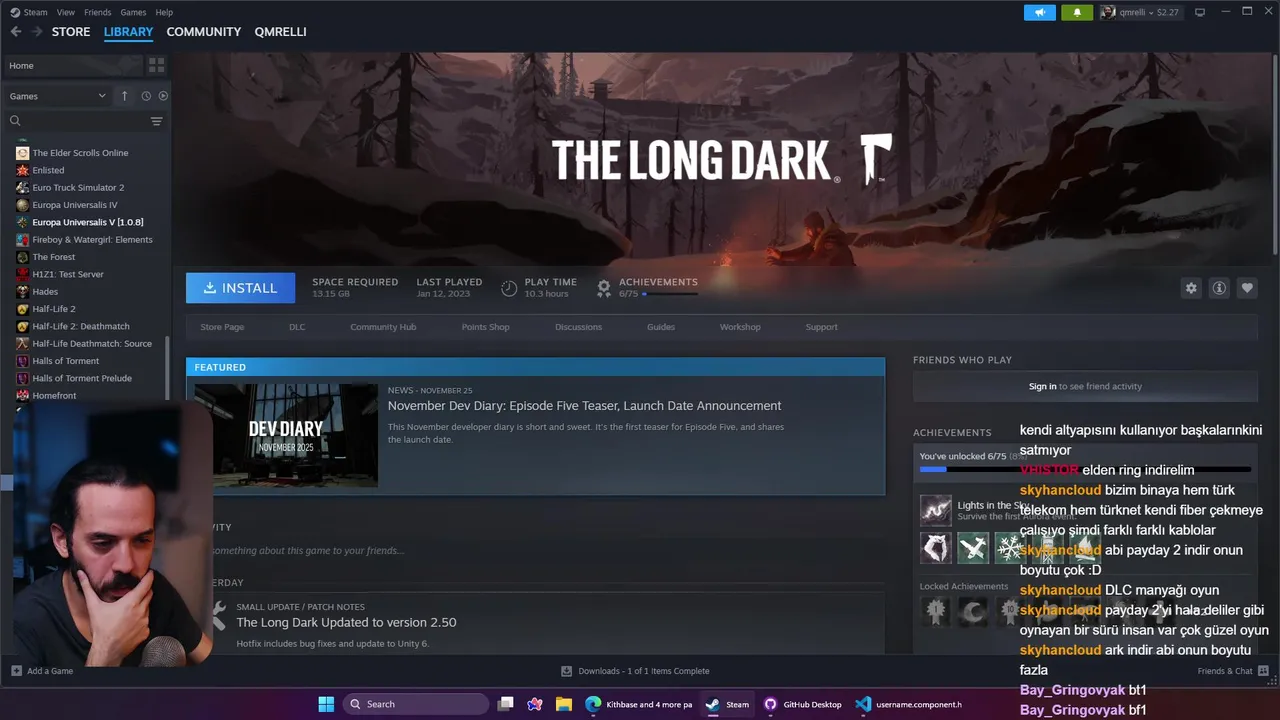Open the View menu

point(66,12)
